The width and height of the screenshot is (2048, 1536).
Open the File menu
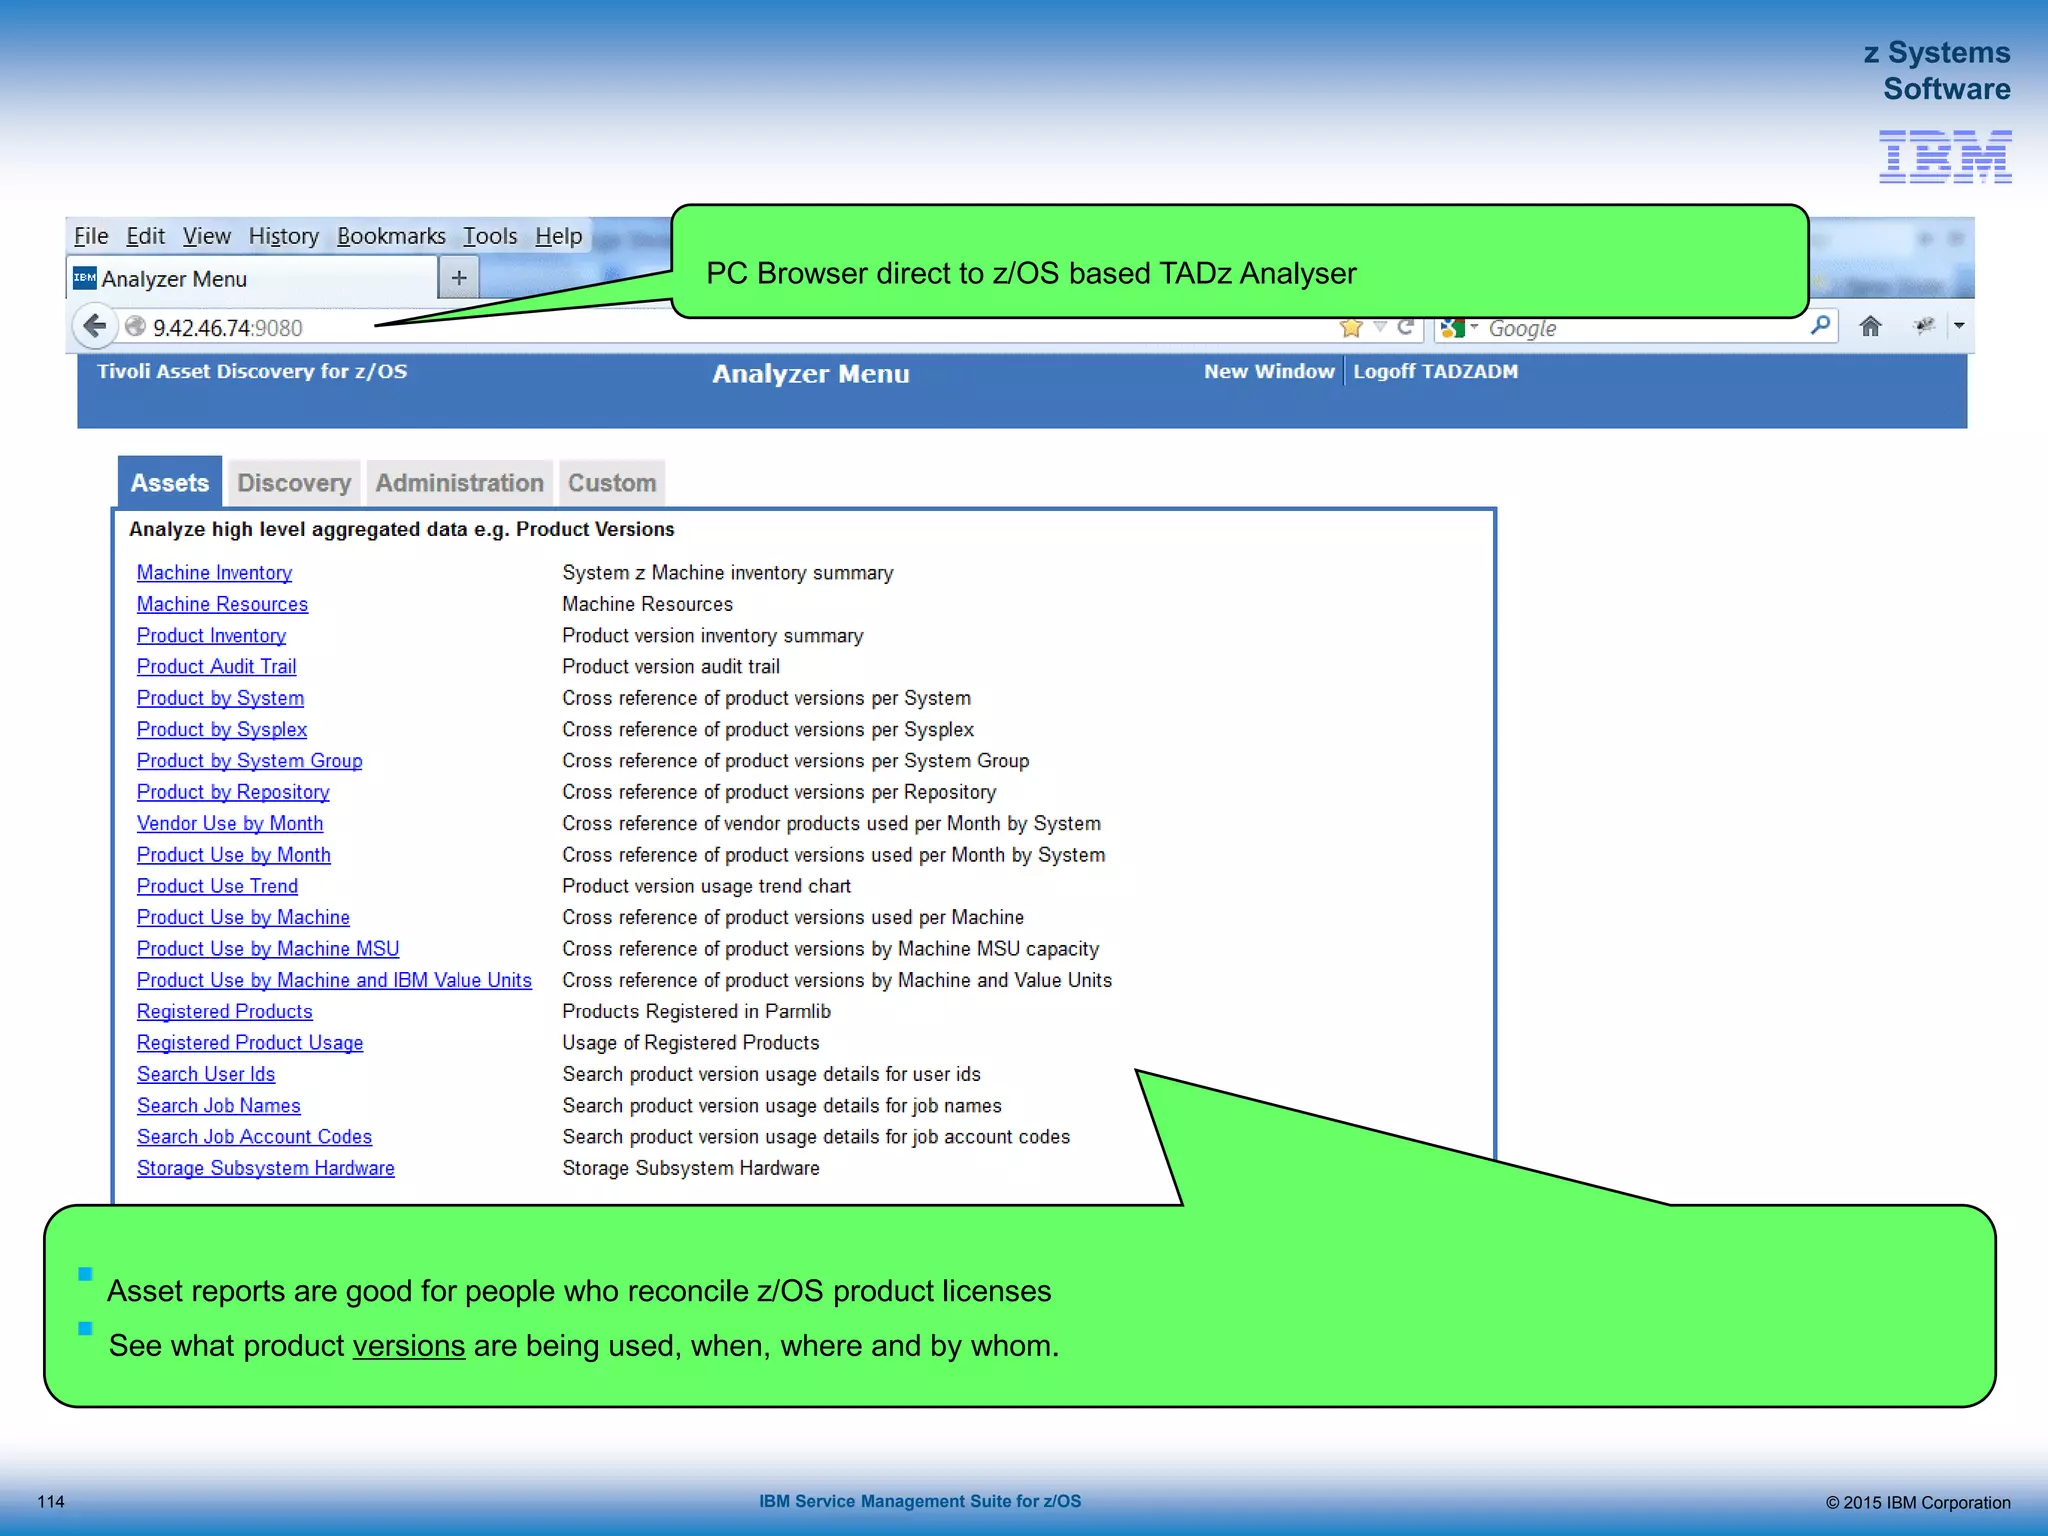[x=91, y=236]
